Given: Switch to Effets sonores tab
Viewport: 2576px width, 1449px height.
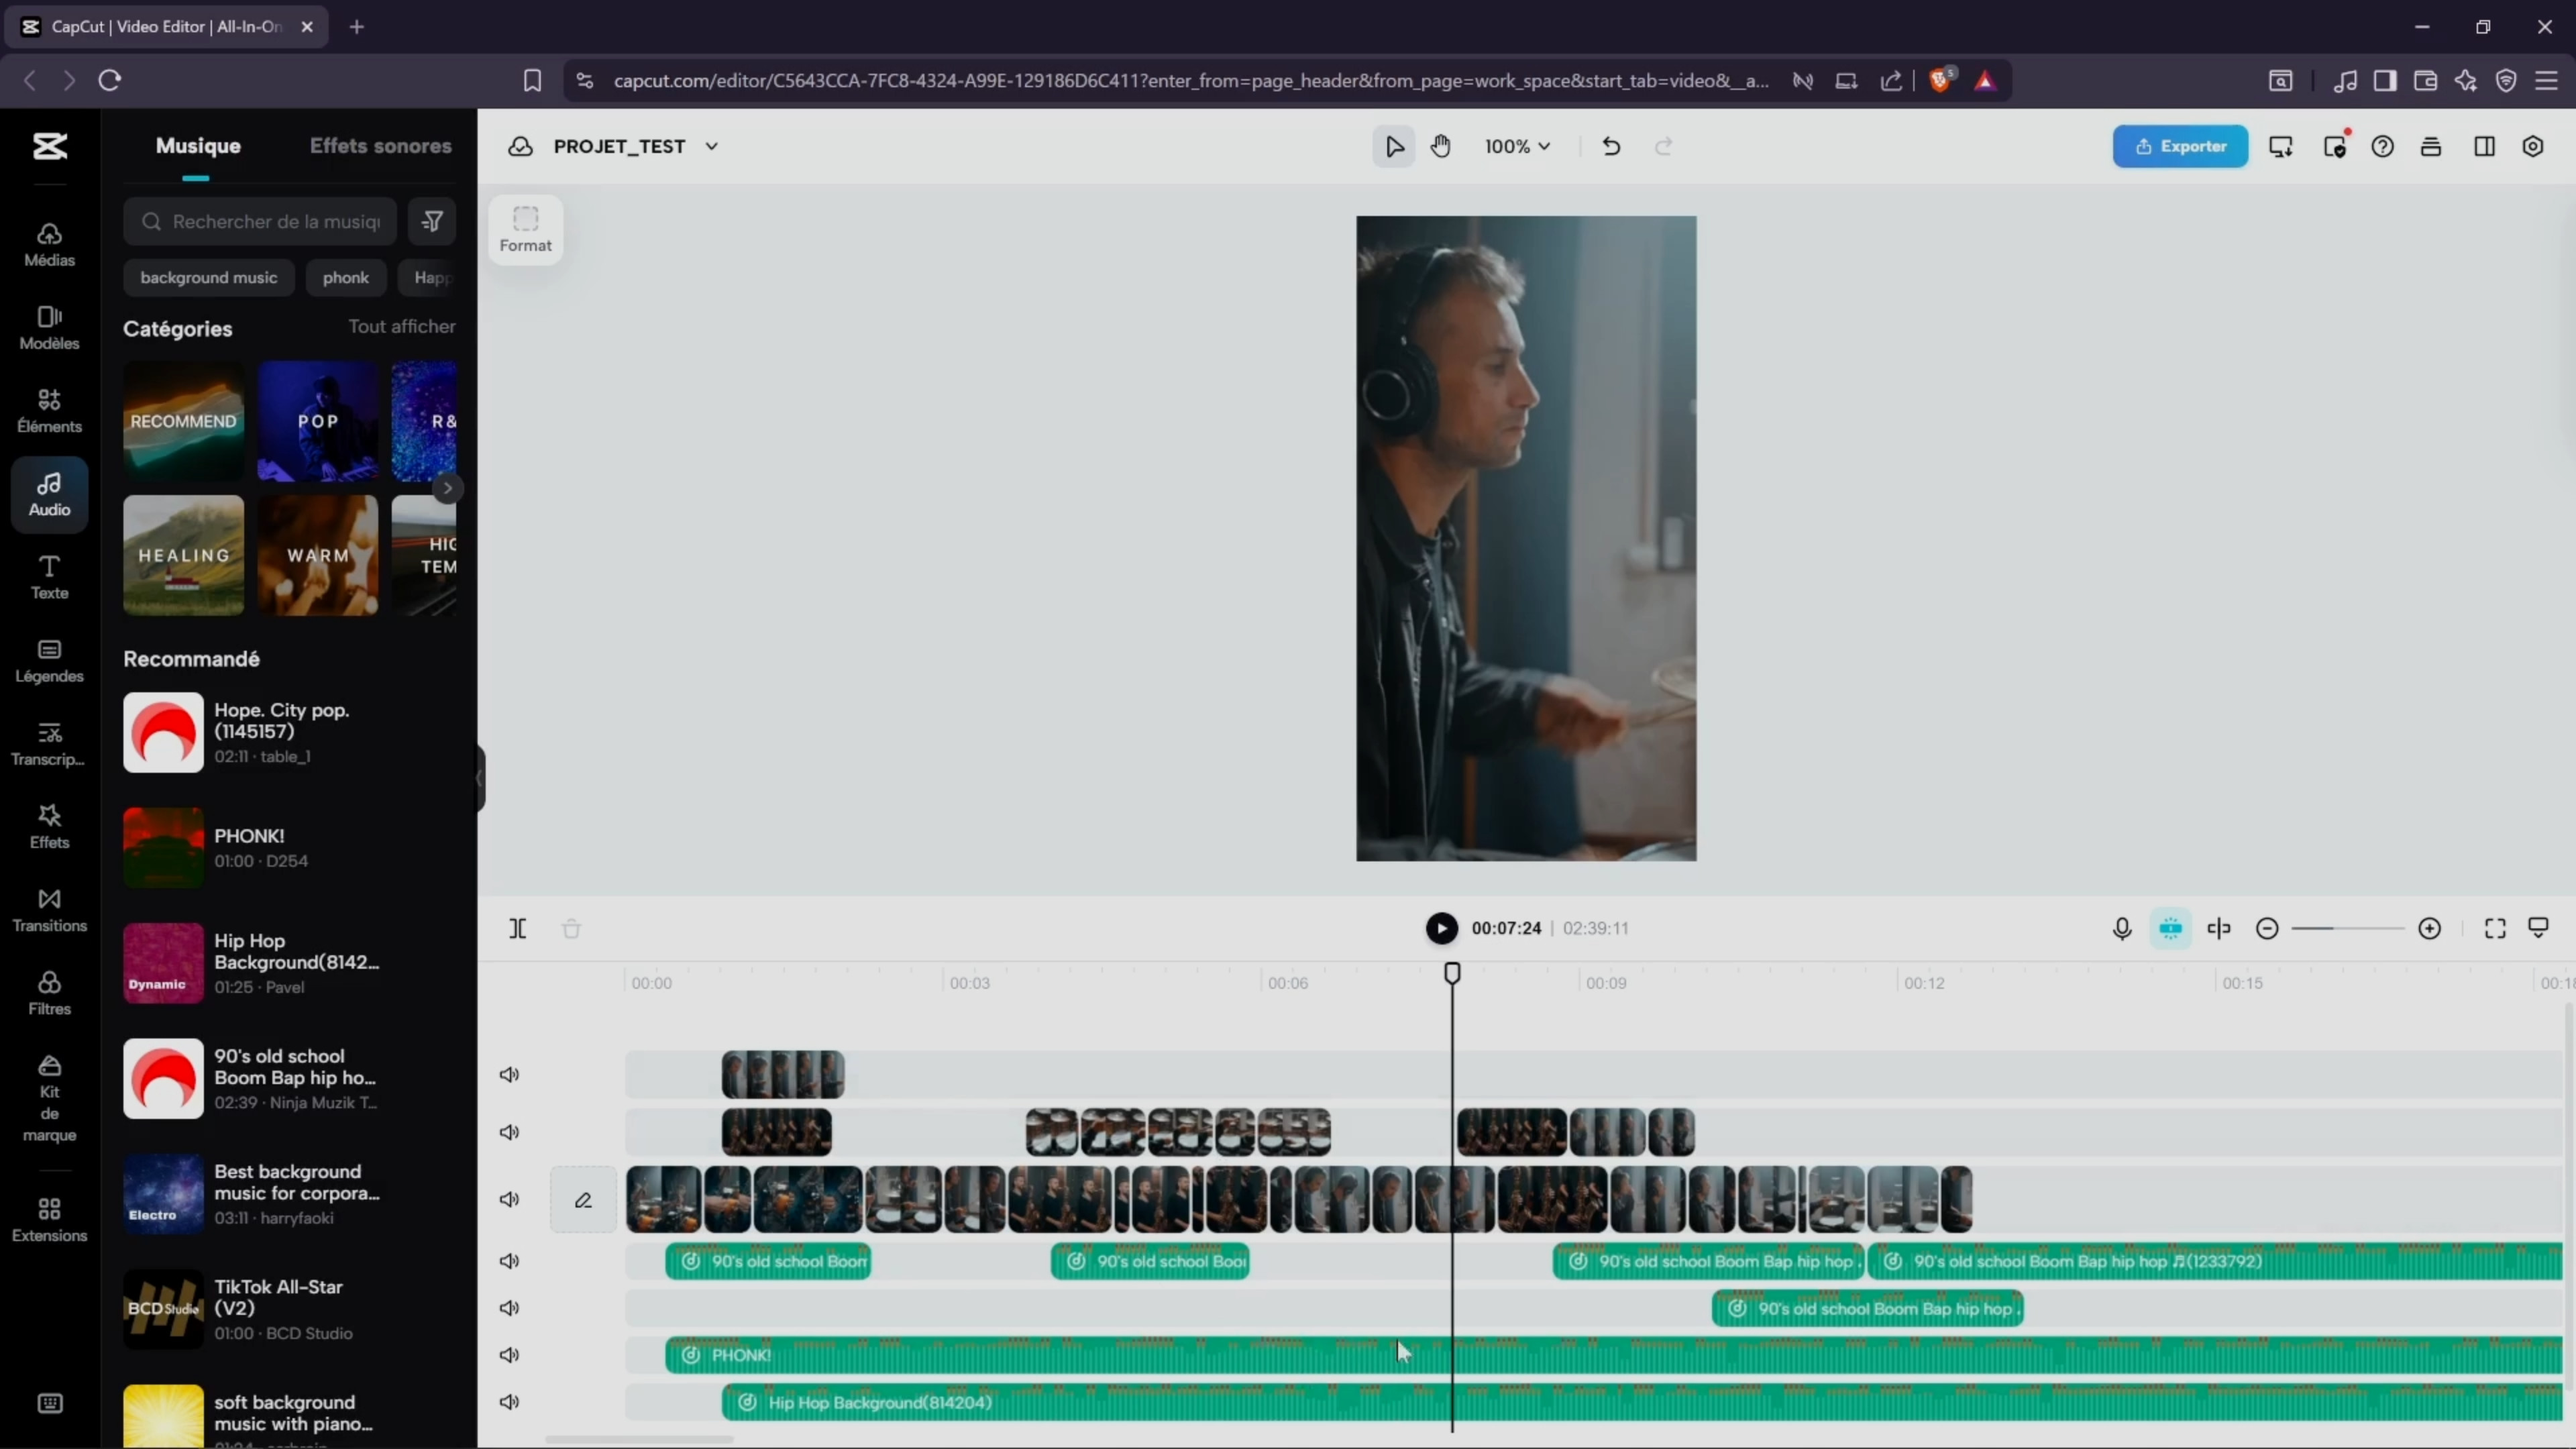Looking at the screenshot, I should (x=380, y=146).
